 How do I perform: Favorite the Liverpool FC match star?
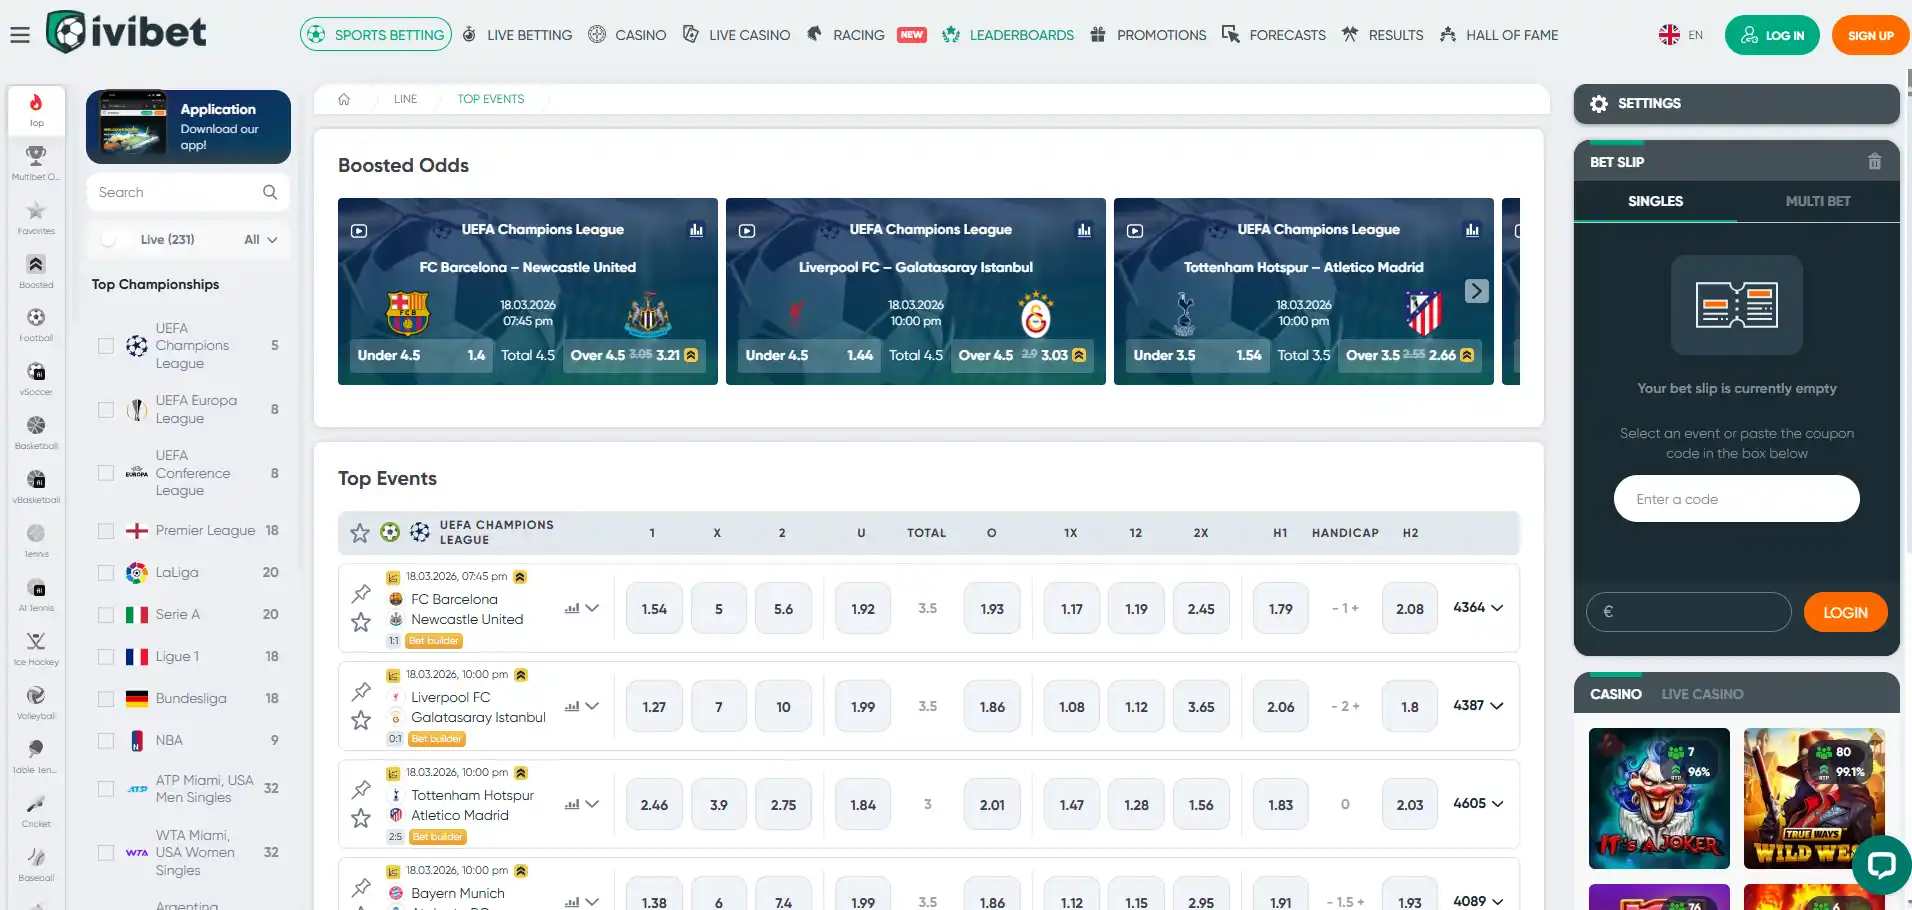(361, 720)
